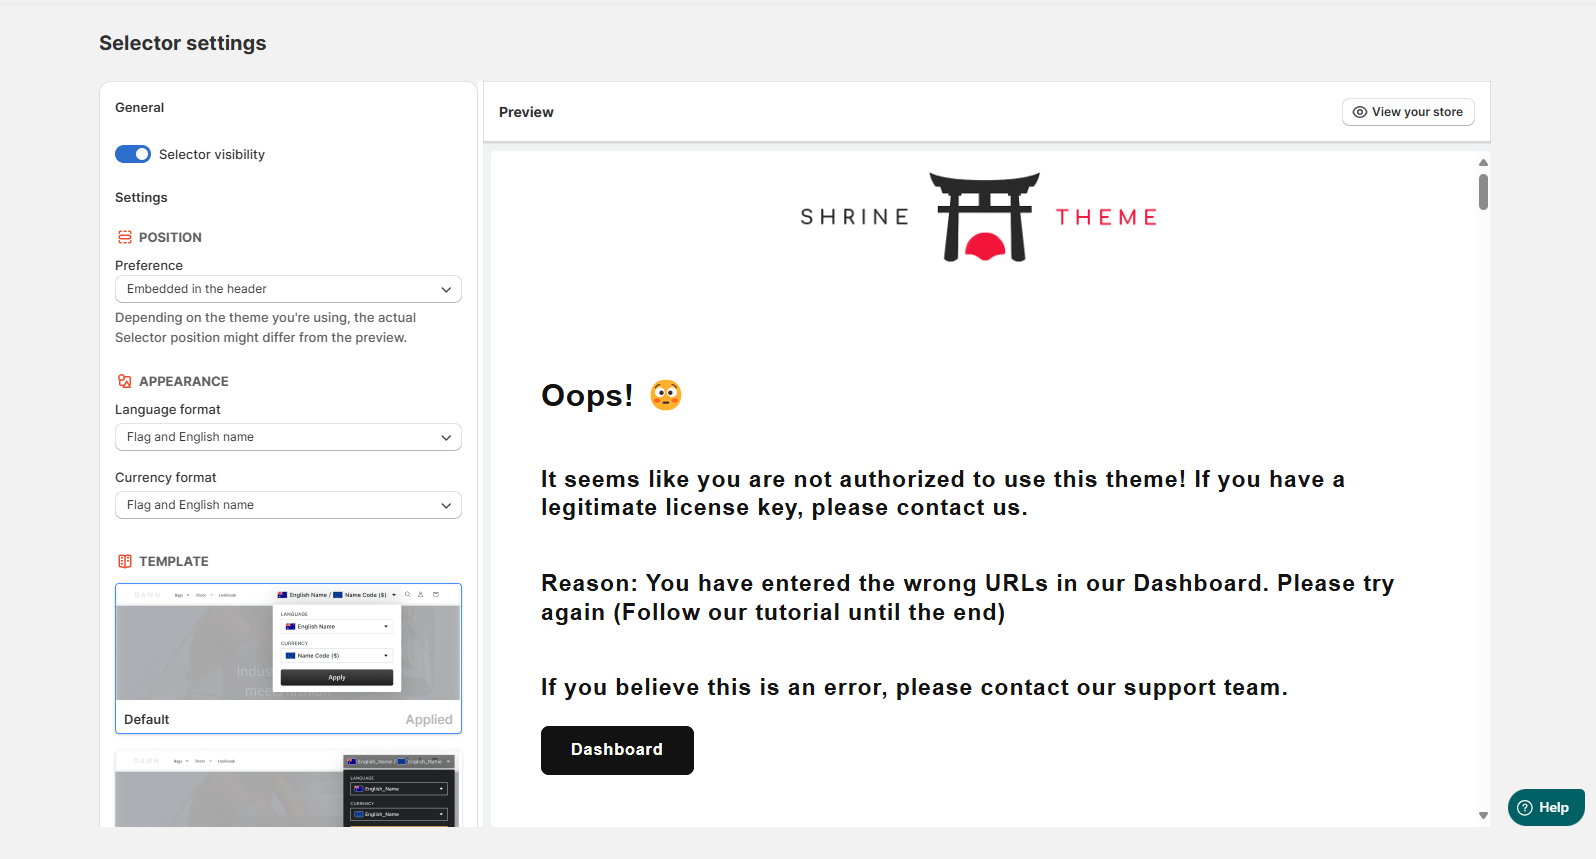Click the preview scrollbar down arrow
The image size is (1596, 859).
(1483, 815)
